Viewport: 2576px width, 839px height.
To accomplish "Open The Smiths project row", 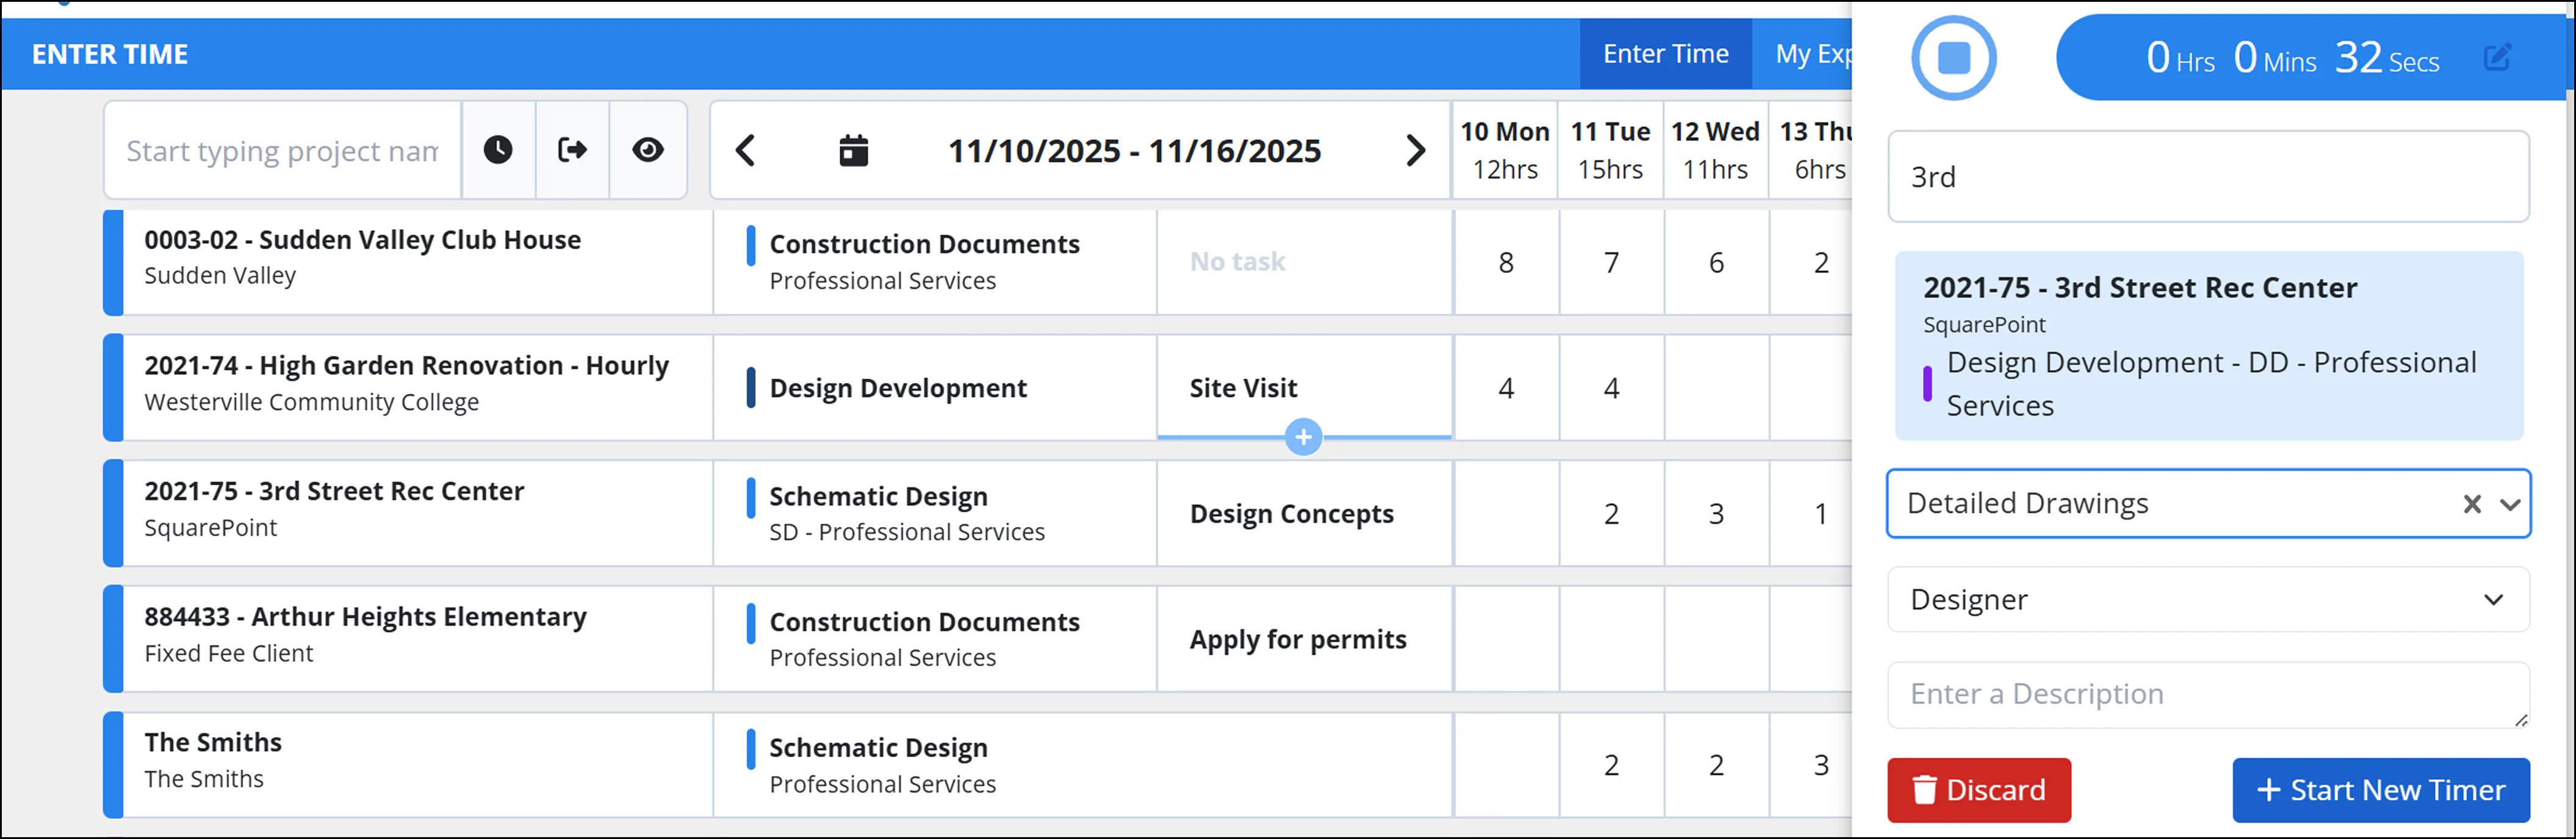I will [408, 765].
